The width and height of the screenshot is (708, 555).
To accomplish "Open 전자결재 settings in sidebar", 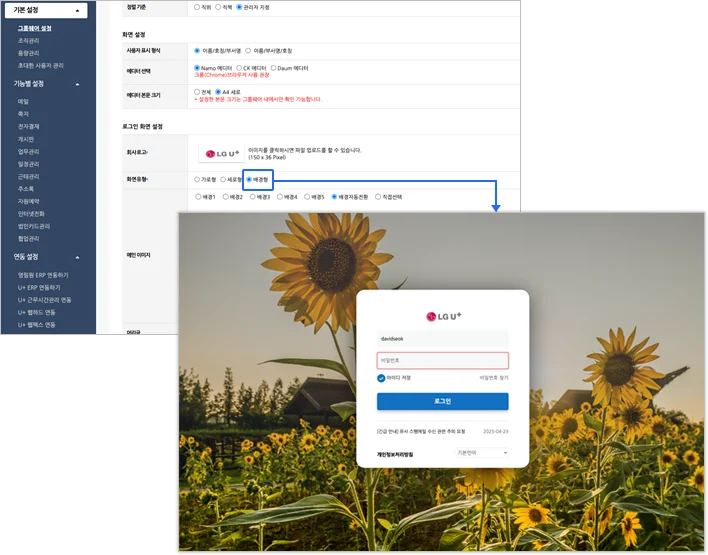I will point(28,127).
